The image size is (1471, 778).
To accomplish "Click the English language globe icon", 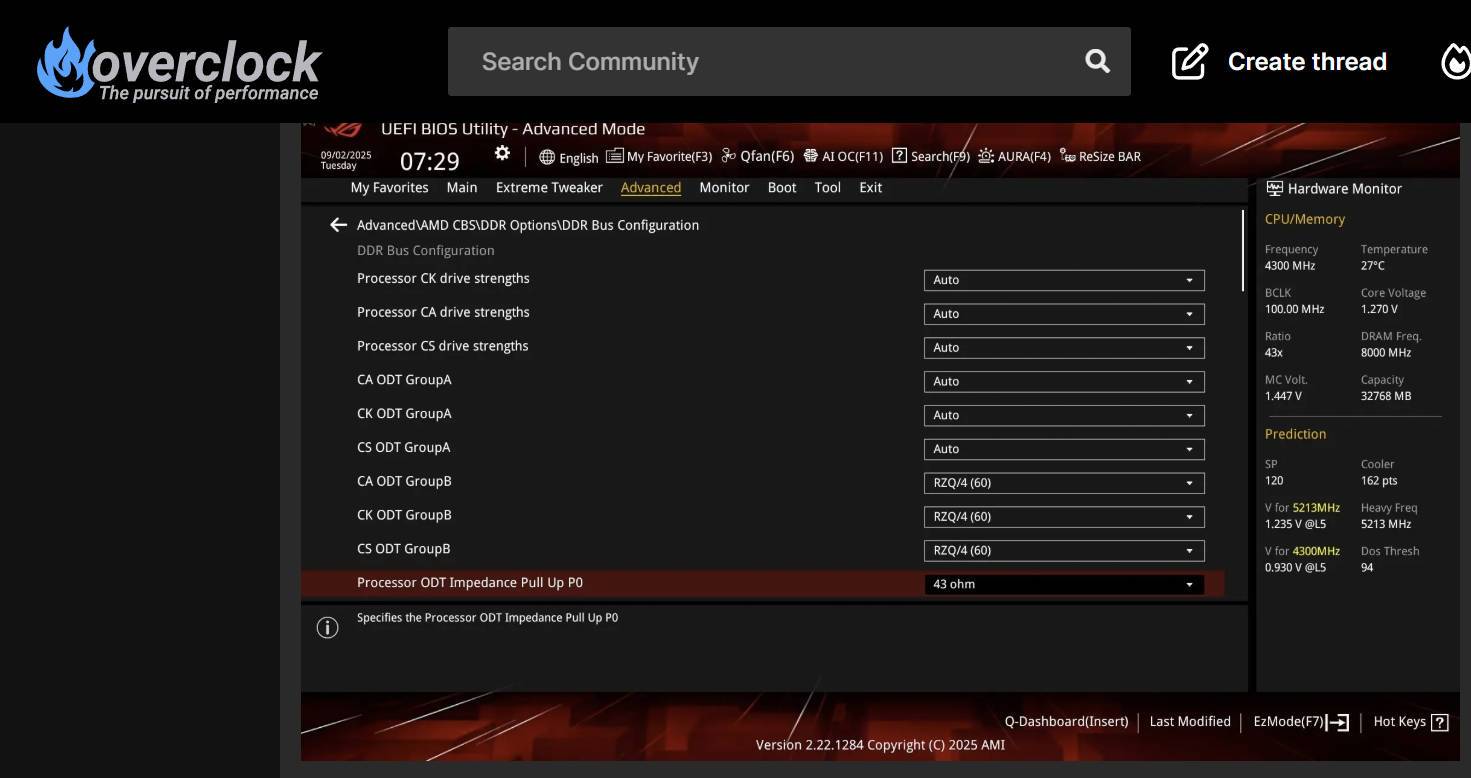I will click(546, 157).
